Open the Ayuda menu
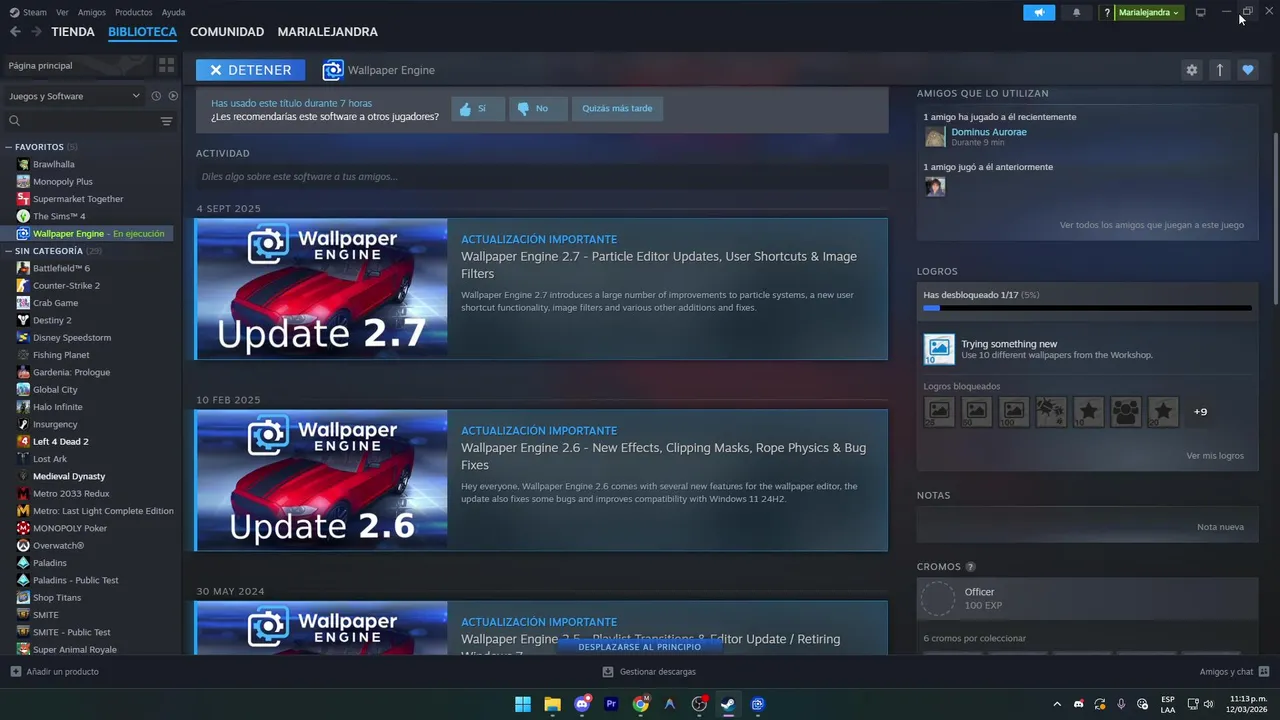 [x=173, y=12]
